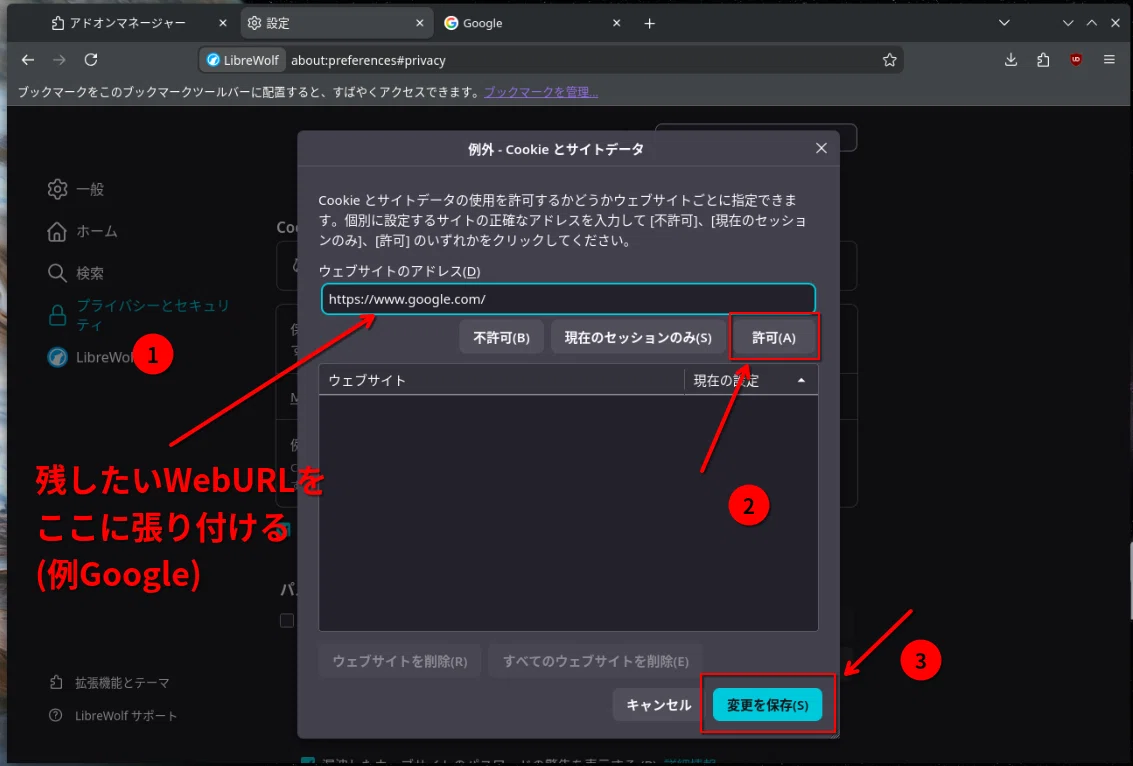Click the page reload icon
Viewport: 1133px width, 766px height.
tap(91, 60)
